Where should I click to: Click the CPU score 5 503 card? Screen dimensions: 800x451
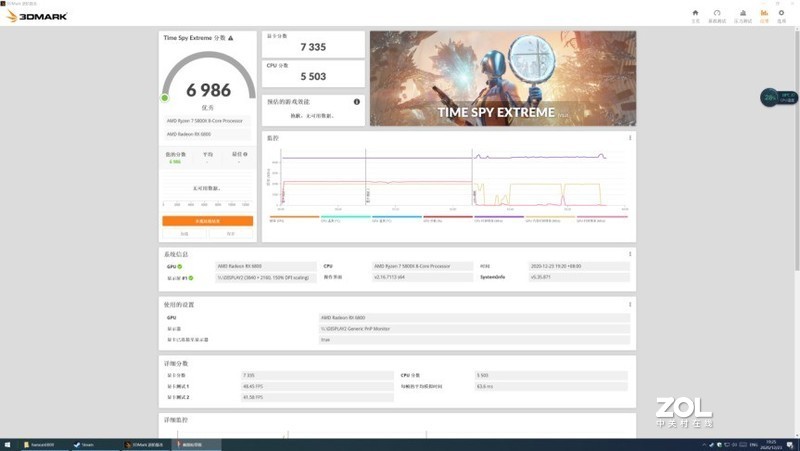(313, 74)
